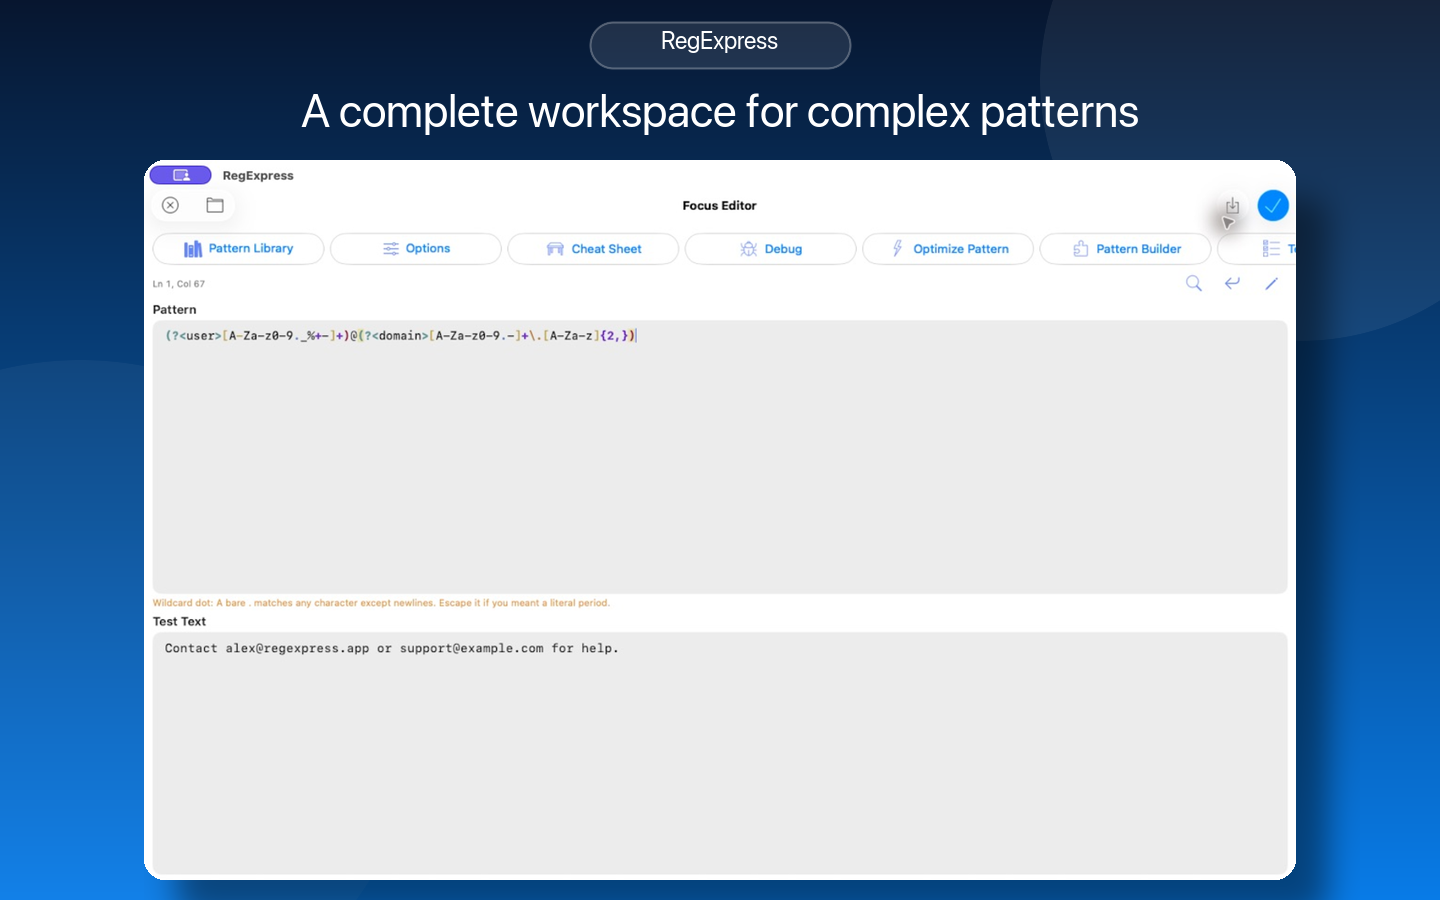Click the download/import tray icon
1440x900 pixels.
1233,206
